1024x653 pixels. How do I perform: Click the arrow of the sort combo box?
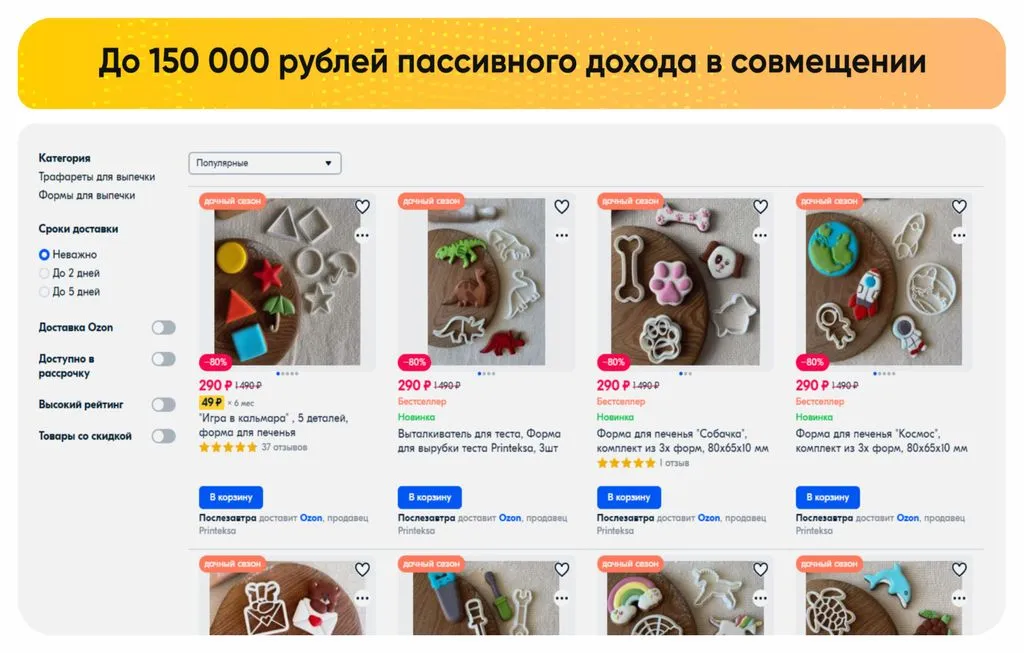[x=328, y=163]
